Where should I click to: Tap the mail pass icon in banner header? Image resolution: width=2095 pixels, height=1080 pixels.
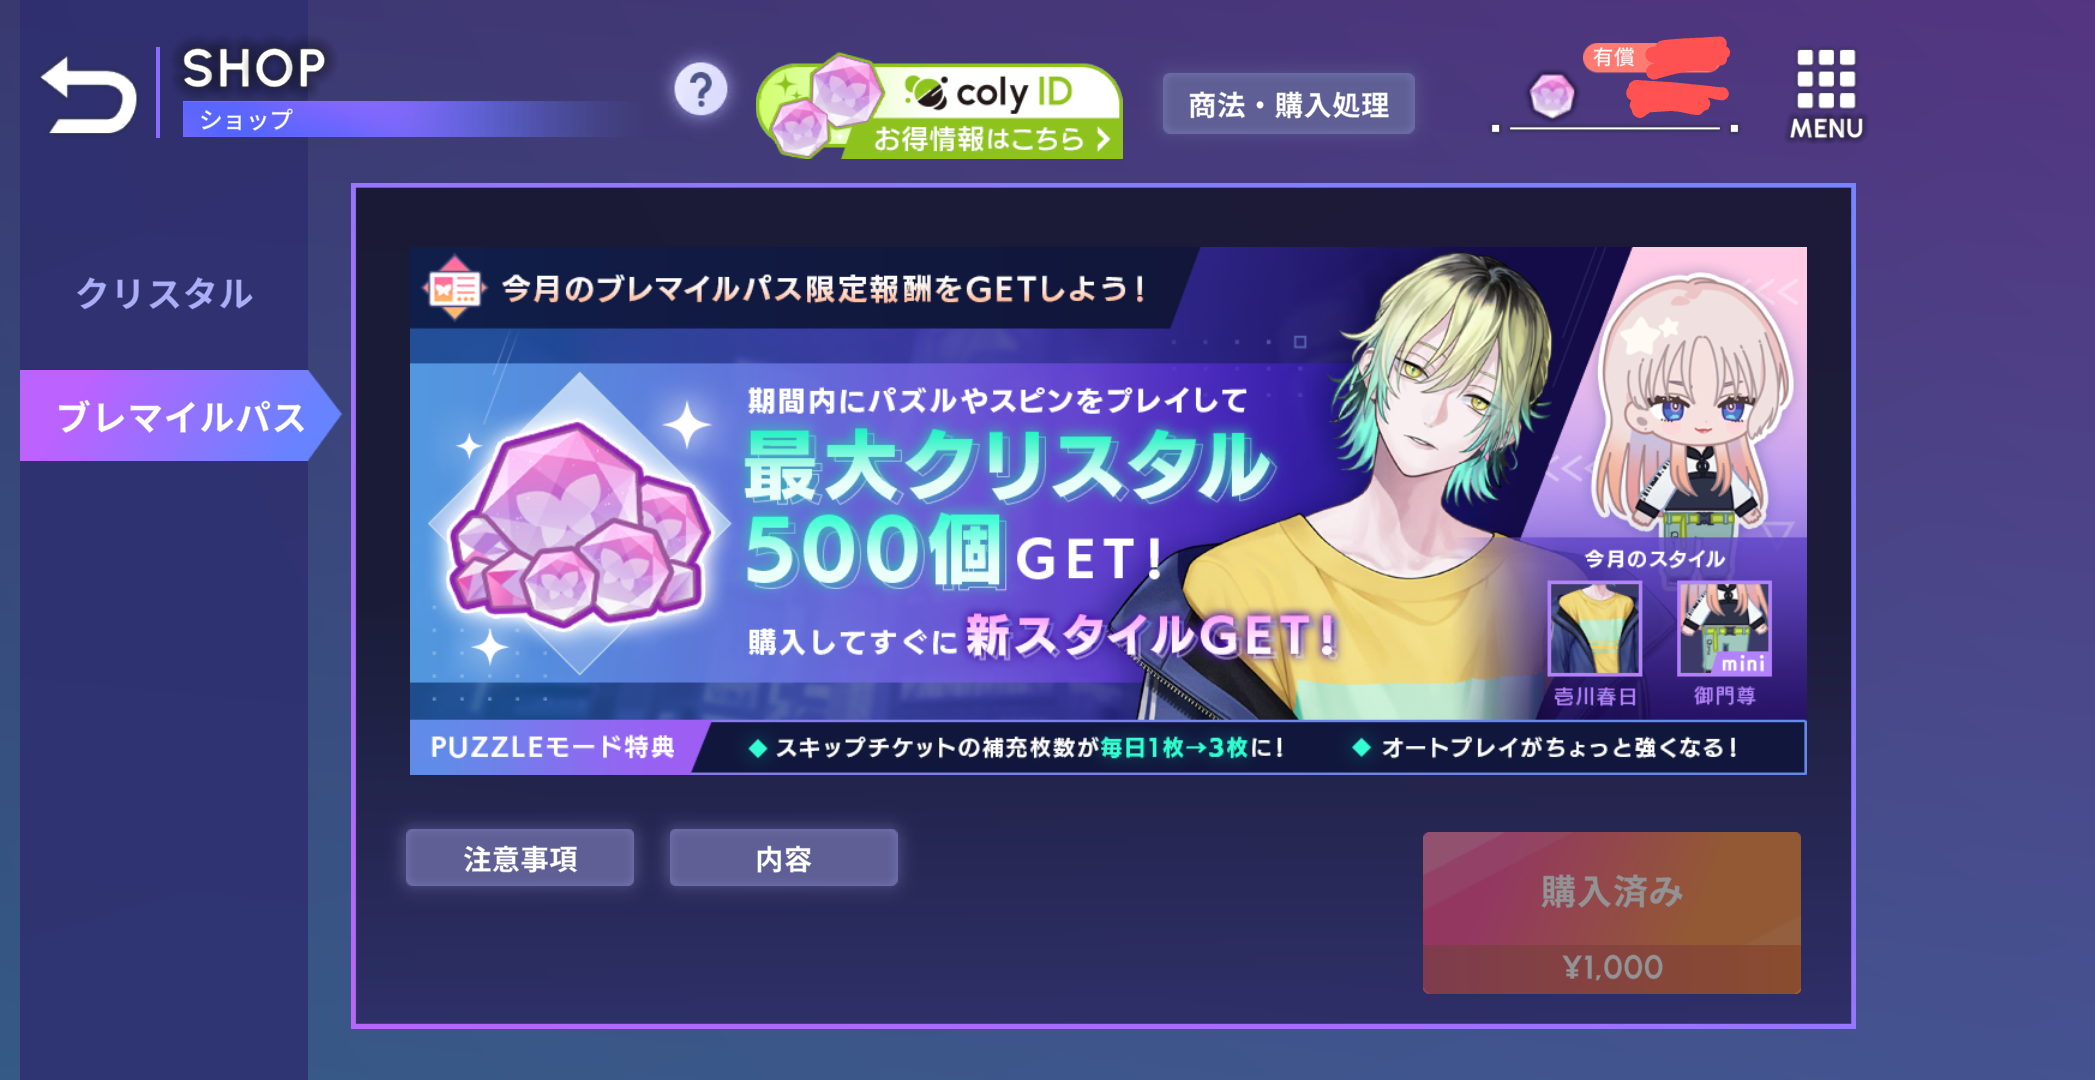click(x=454, y=288)
